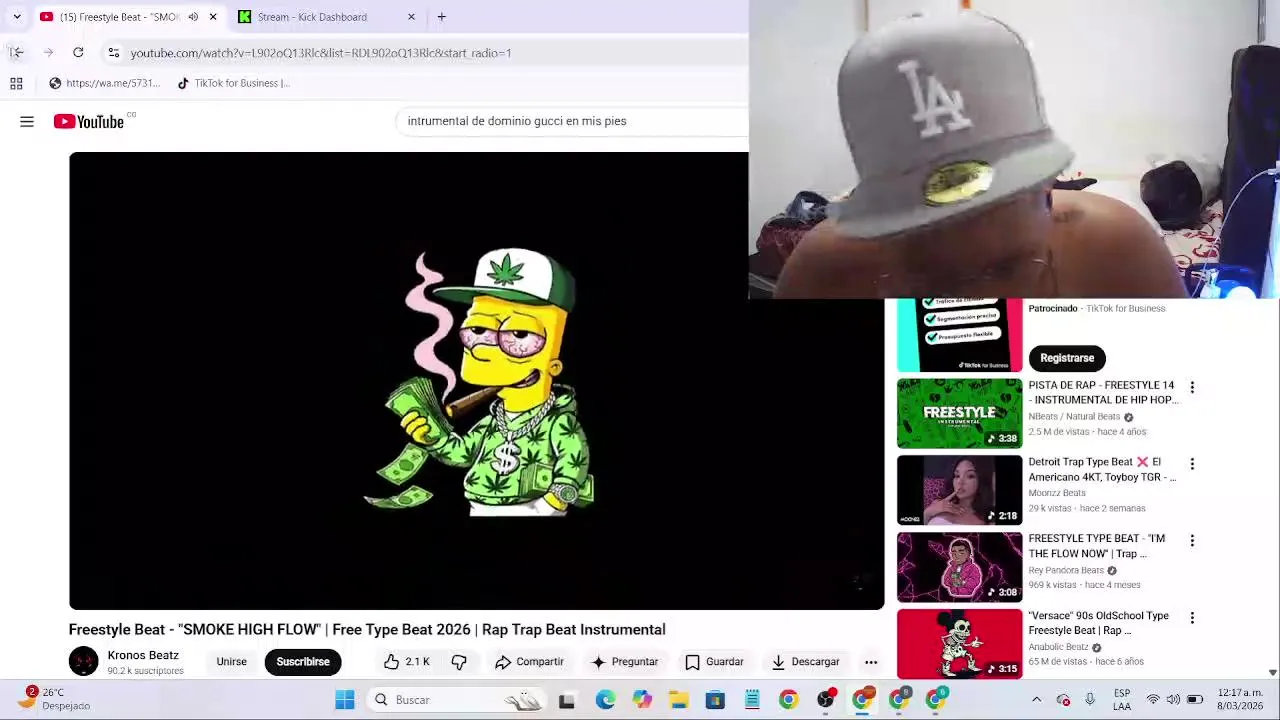
Task: Click the microphone tray icon
Action: [x=1090, y=700]
